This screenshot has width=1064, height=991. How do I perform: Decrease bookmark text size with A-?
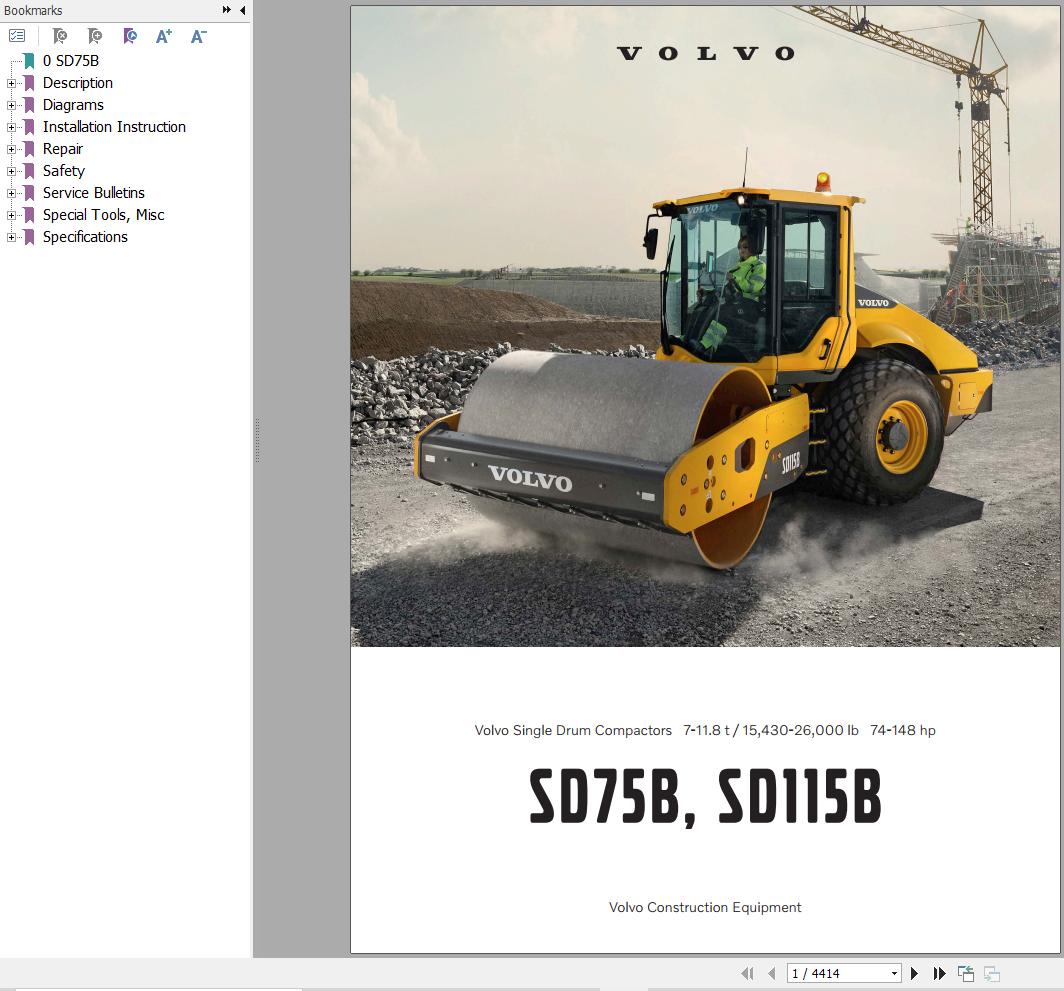point(197,35)
